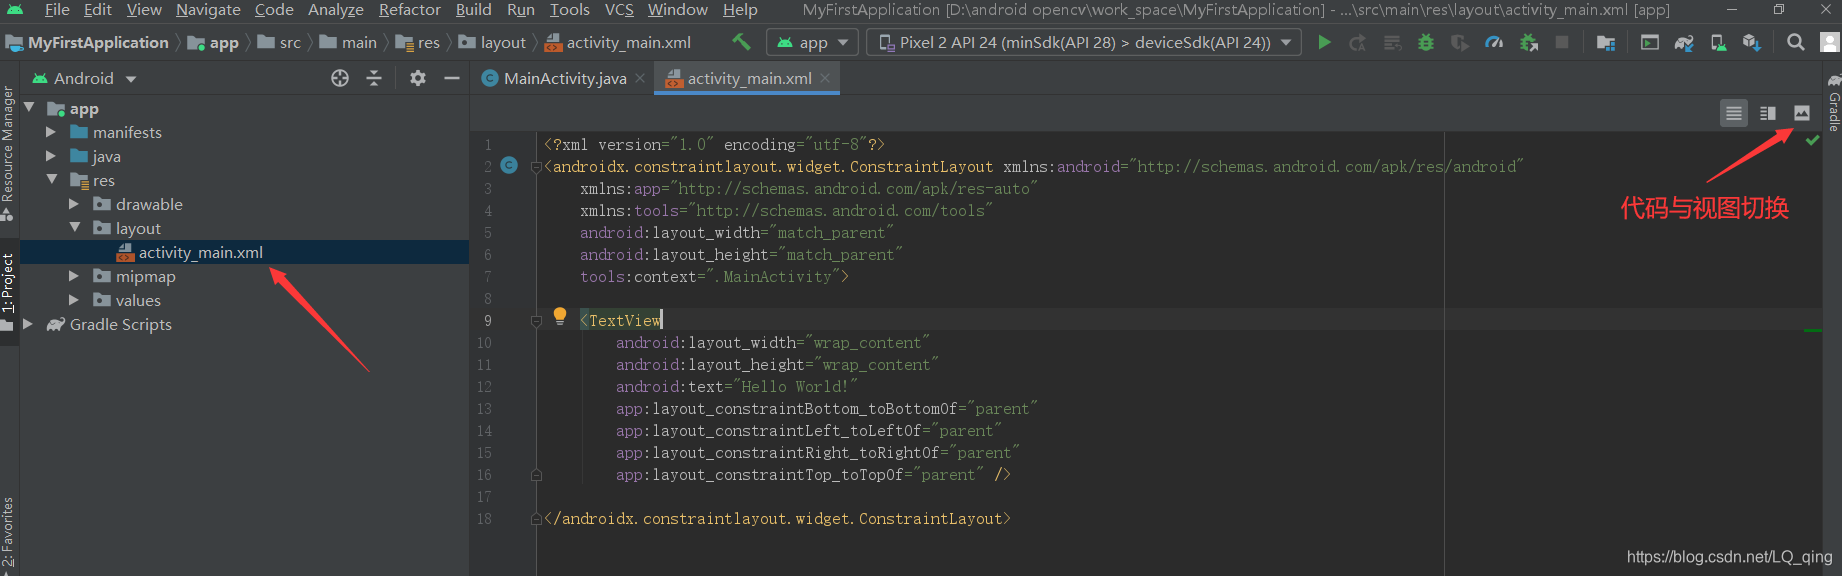Close the MainActivity.java tab
1842x576 pixels.
coord(640,78)
